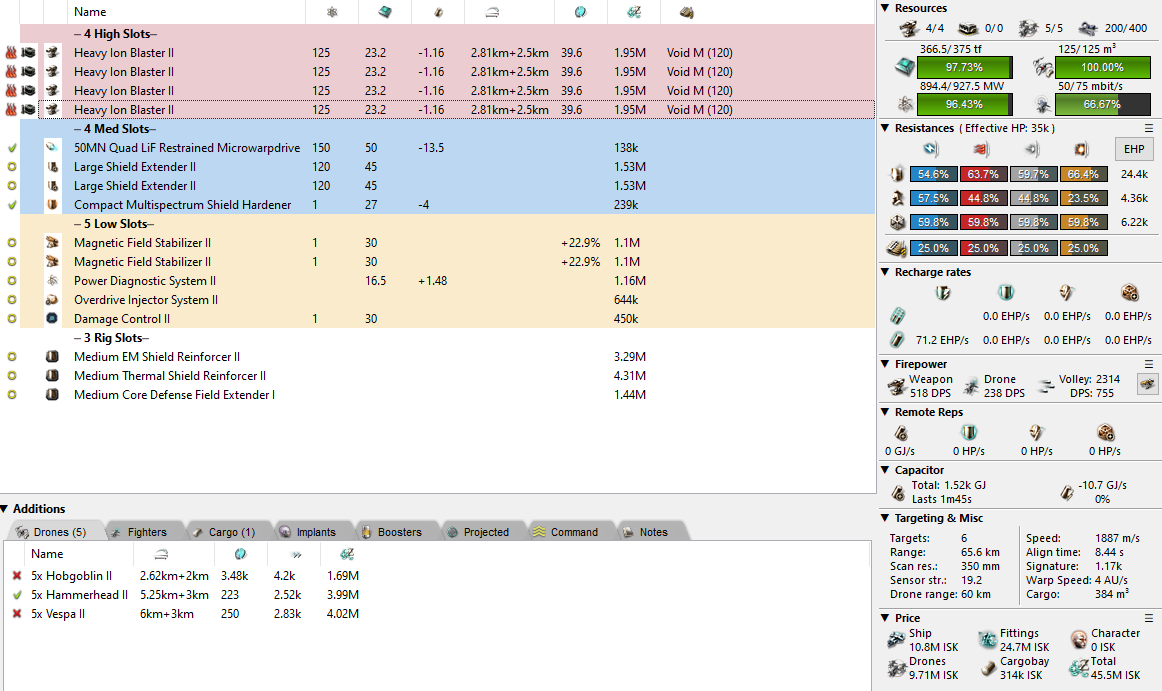Open the Implants tab
This screenshot has width=1162, height=691.
point(307,532)
